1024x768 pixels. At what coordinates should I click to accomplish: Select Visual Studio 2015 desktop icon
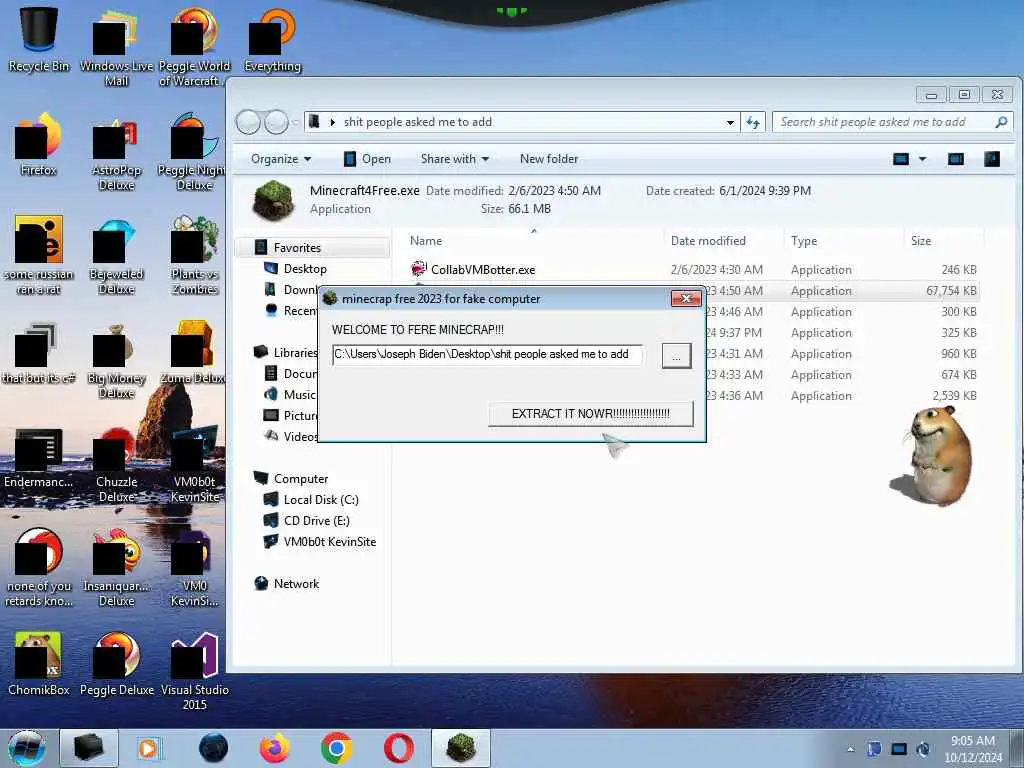pos(195,671)
